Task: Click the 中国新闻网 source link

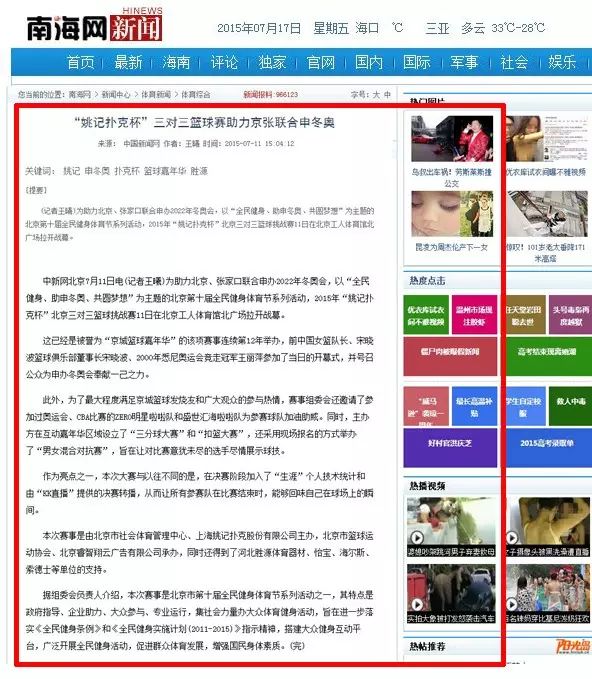Action: [x=141, y=143]
